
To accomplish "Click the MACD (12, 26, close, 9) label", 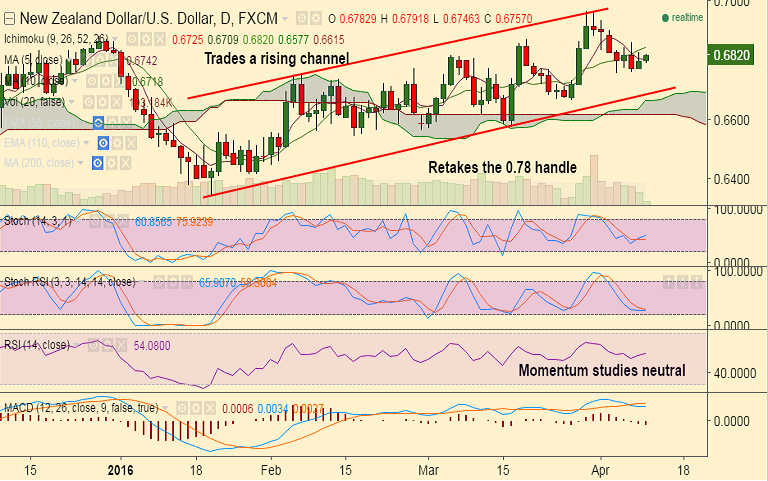I will click(81, 408).
